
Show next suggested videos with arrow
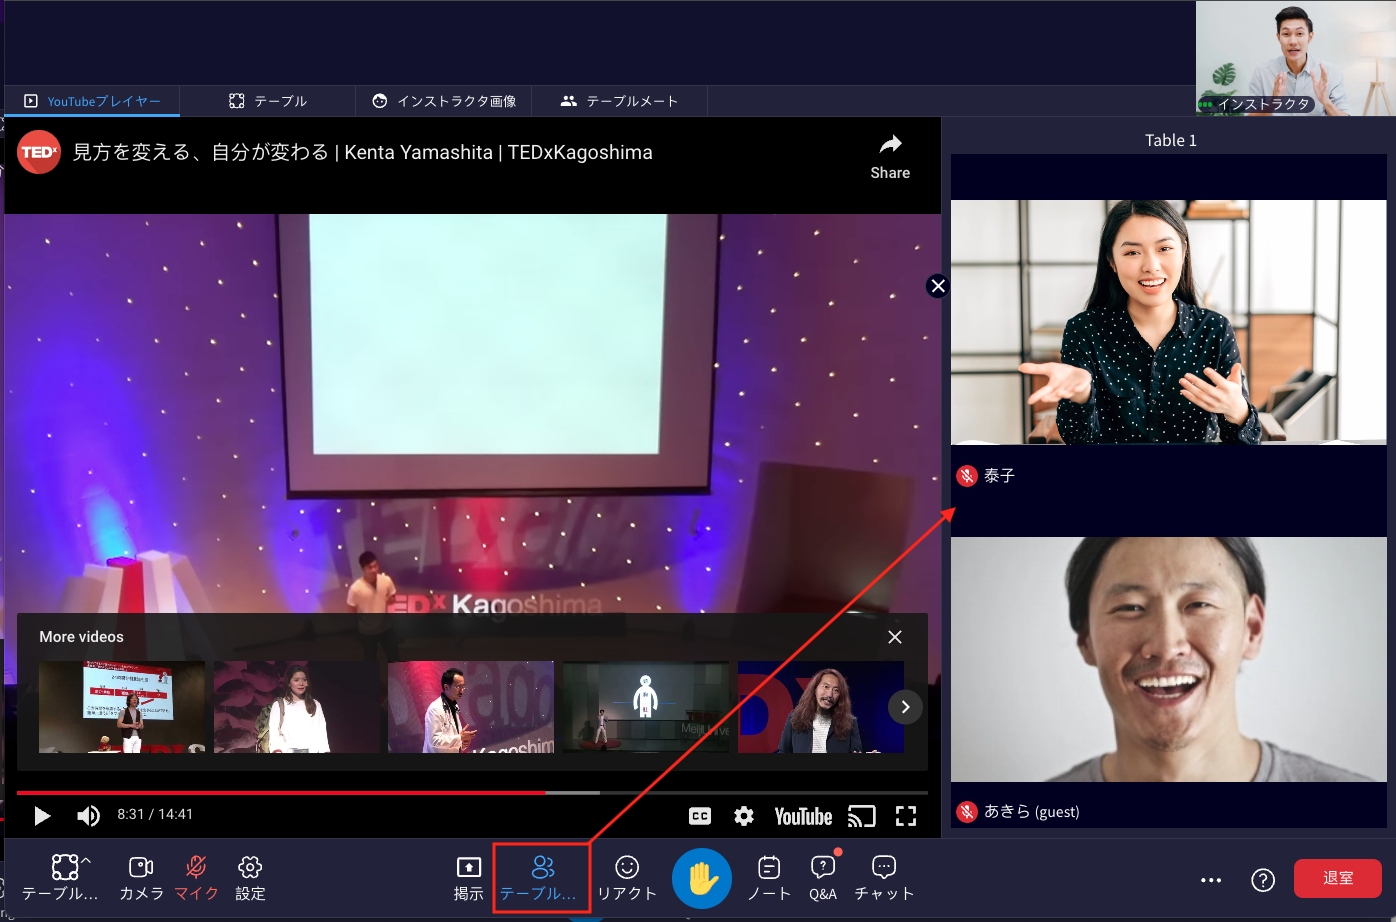click(x=905, y=707)
